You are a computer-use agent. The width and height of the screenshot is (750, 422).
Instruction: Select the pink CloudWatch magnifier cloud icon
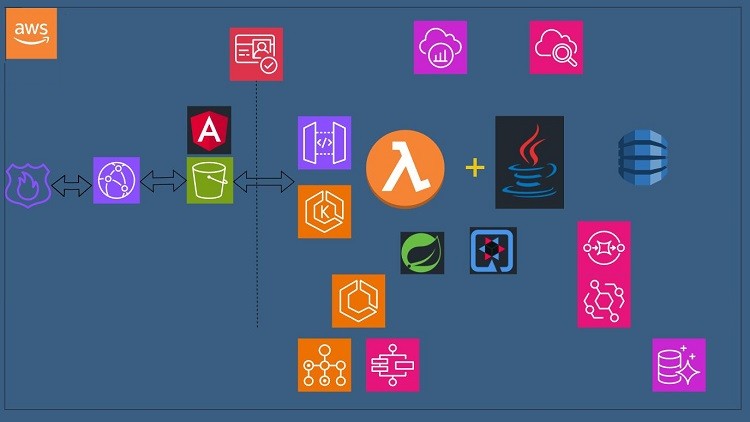point(556,47)
